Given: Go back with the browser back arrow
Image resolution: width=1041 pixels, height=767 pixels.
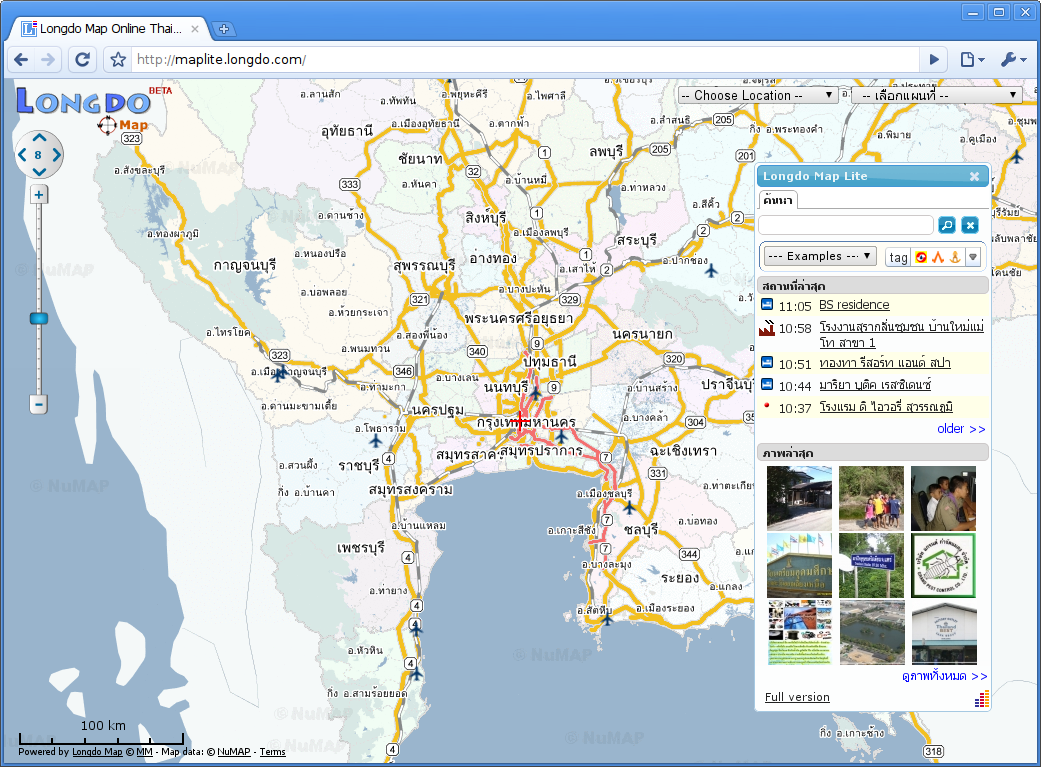Looking at the screenshot, I should (x=21, y=60).
